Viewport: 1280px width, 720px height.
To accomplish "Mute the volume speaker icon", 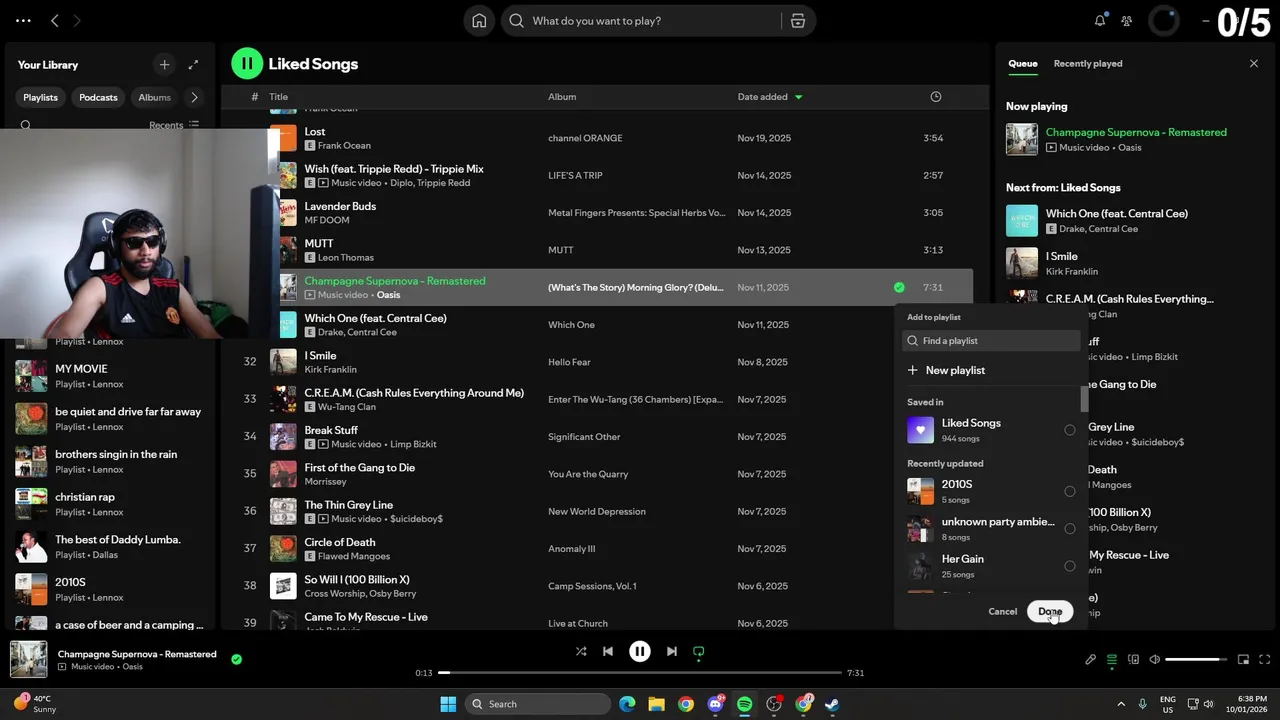I will (x=1155, y=659).
